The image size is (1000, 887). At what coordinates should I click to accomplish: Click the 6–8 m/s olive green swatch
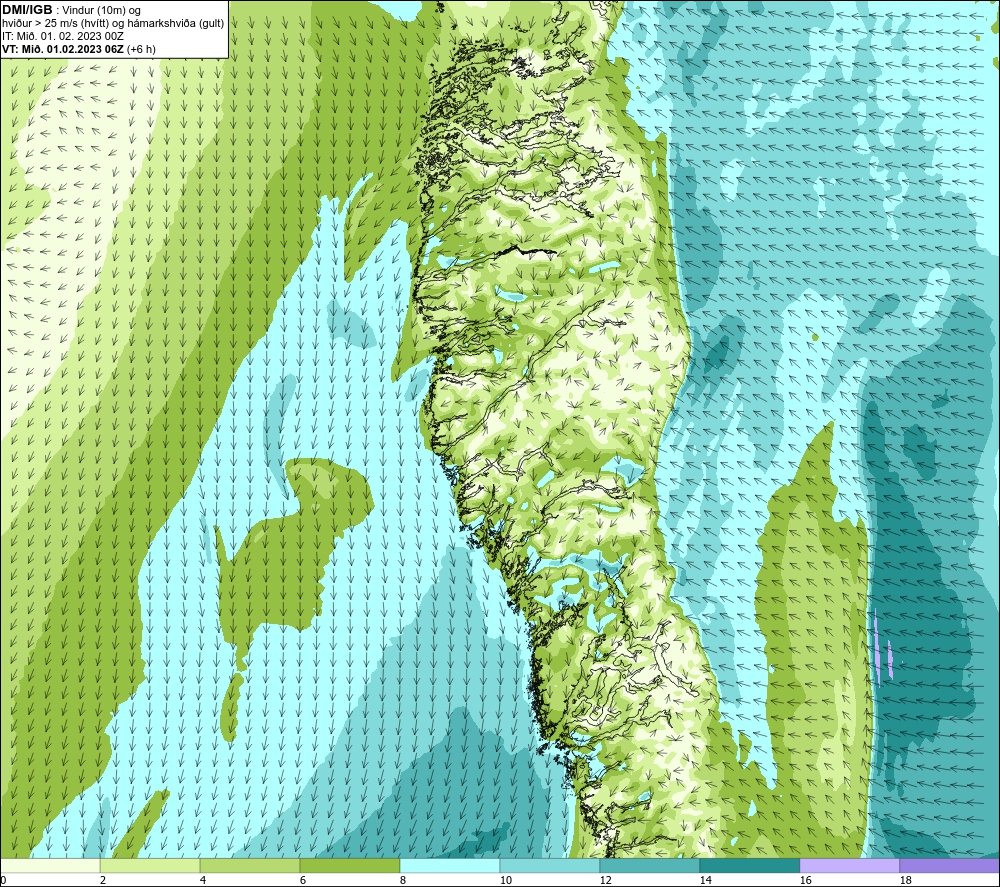[x=349, y=865]
